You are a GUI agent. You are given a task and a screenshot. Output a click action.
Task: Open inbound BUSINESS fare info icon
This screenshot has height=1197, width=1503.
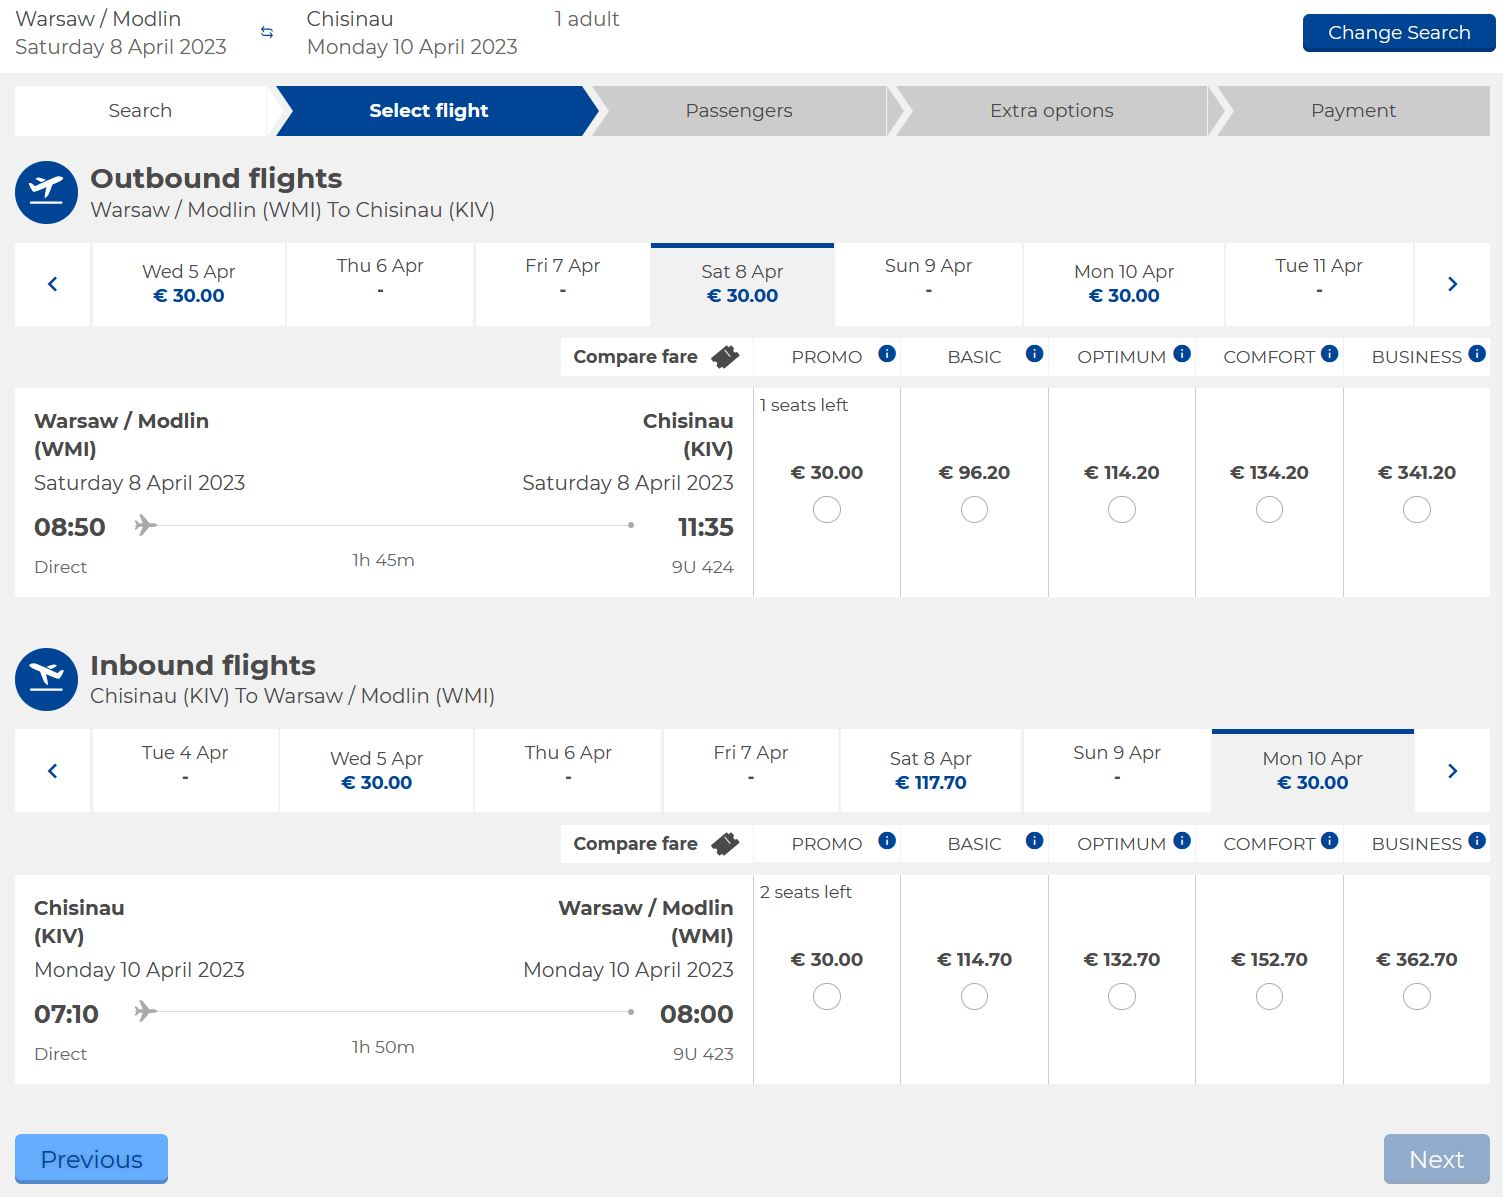[1477, 840]
